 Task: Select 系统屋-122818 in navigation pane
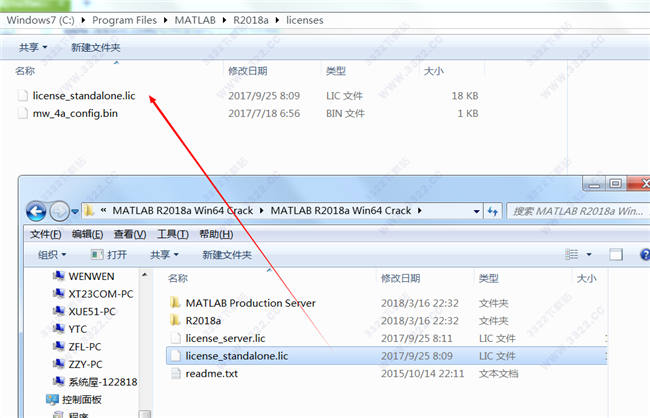102,382
